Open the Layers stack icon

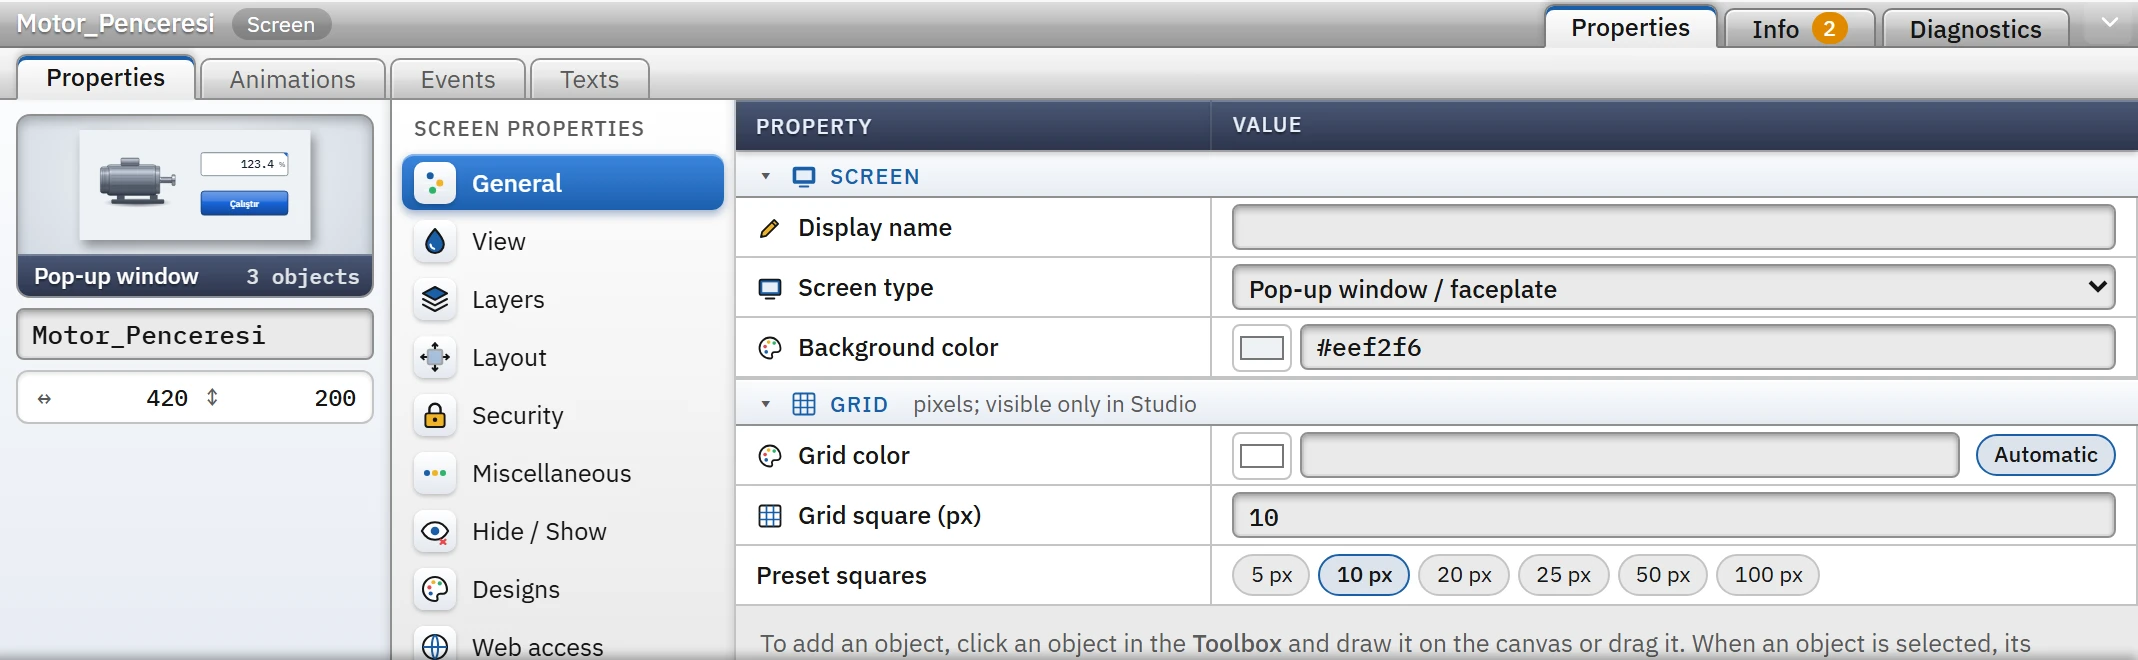coord(435,299)
